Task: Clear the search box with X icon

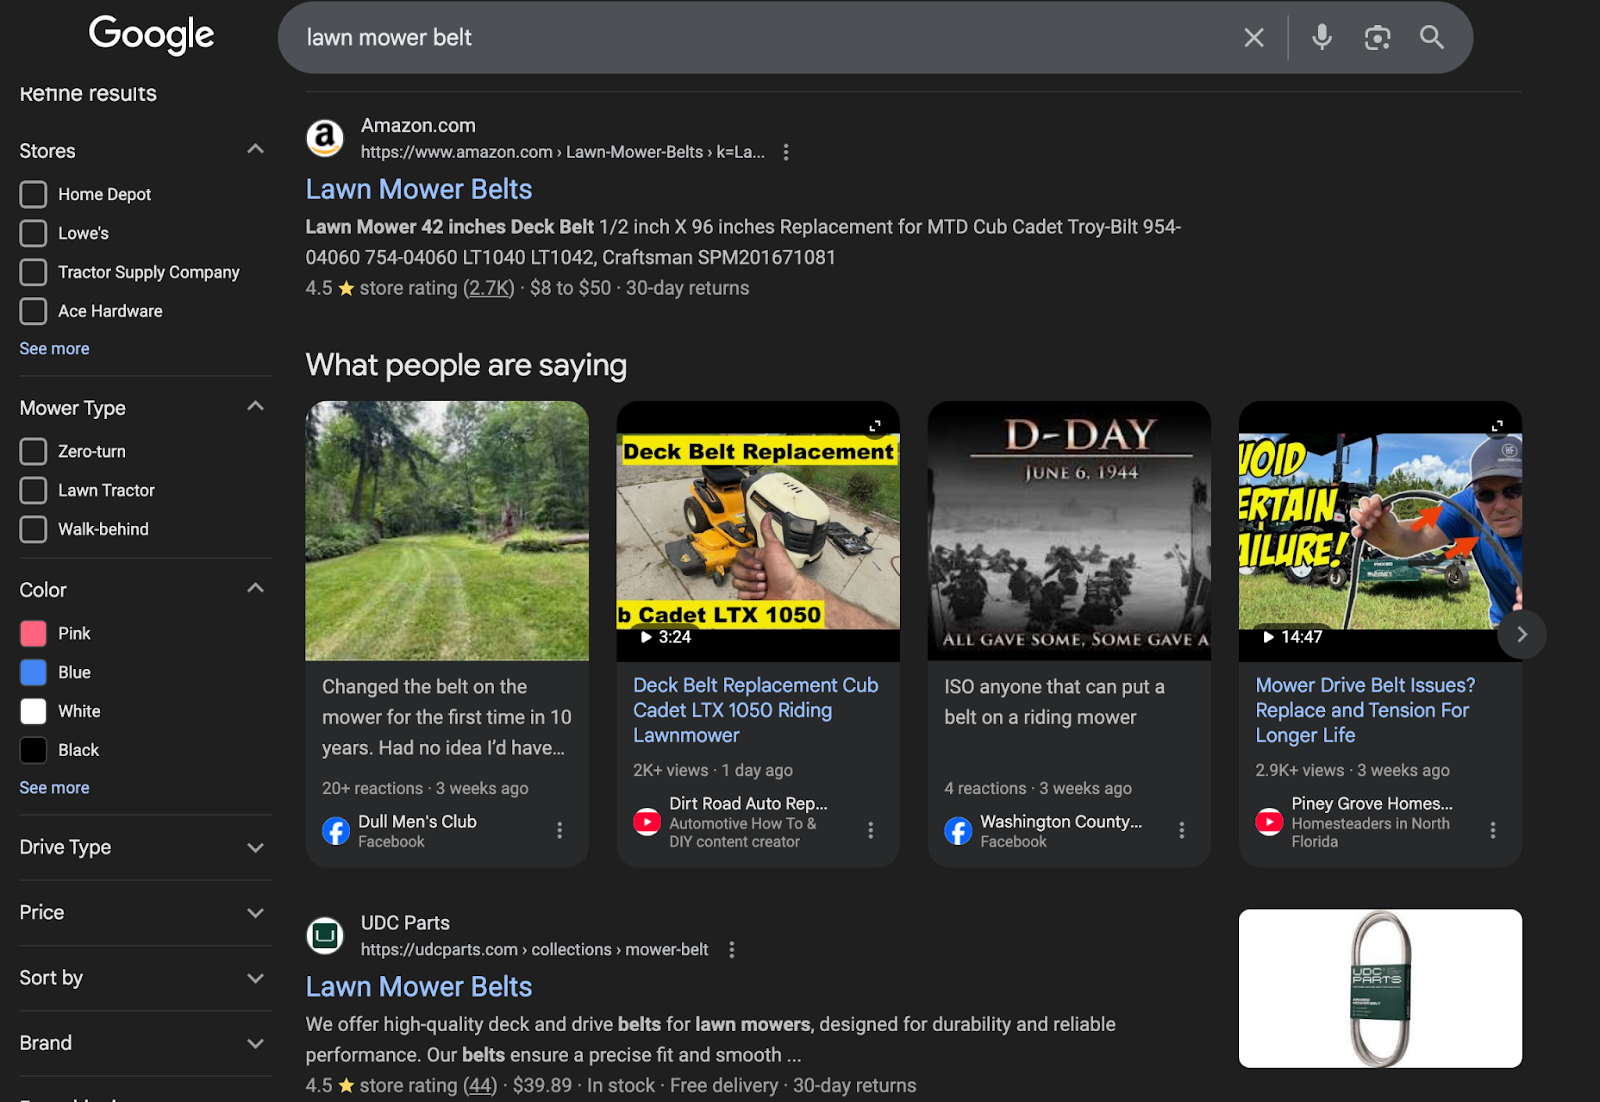Action: point(1253,38)
